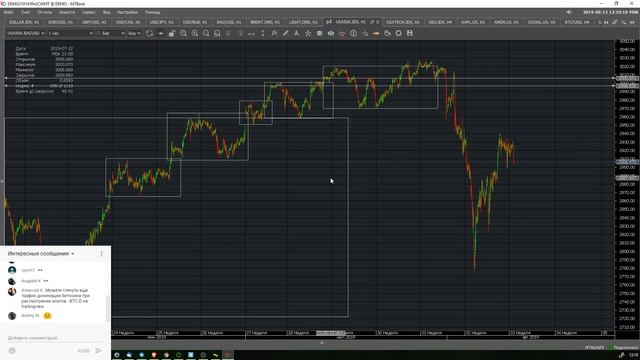Click the second magnifier zoom icon
Image resolution: width=640 pixels, height=360 pixels.
pyautogui.click(x=195, y=33)
